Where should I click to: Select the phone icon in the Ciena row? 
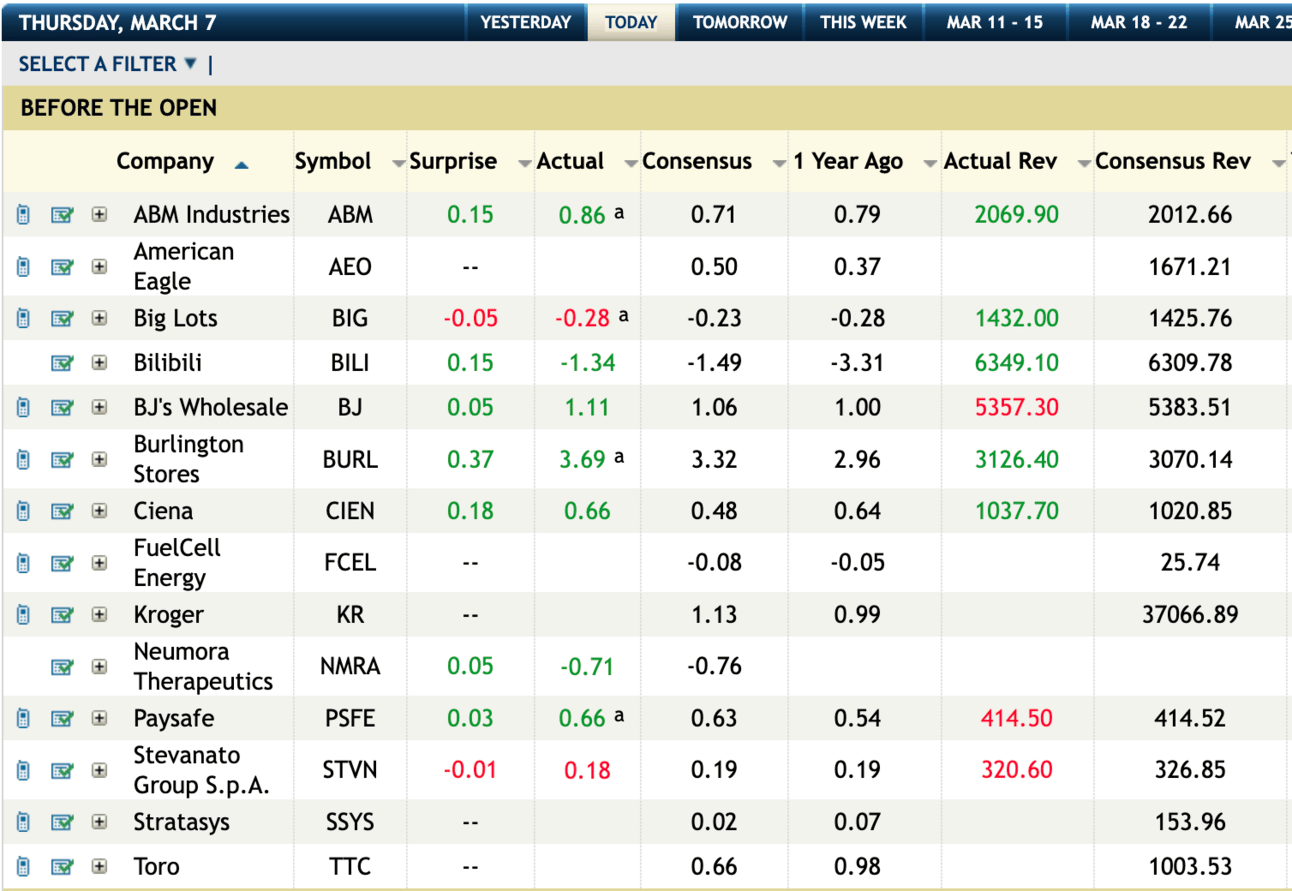(x=24, y=511)
